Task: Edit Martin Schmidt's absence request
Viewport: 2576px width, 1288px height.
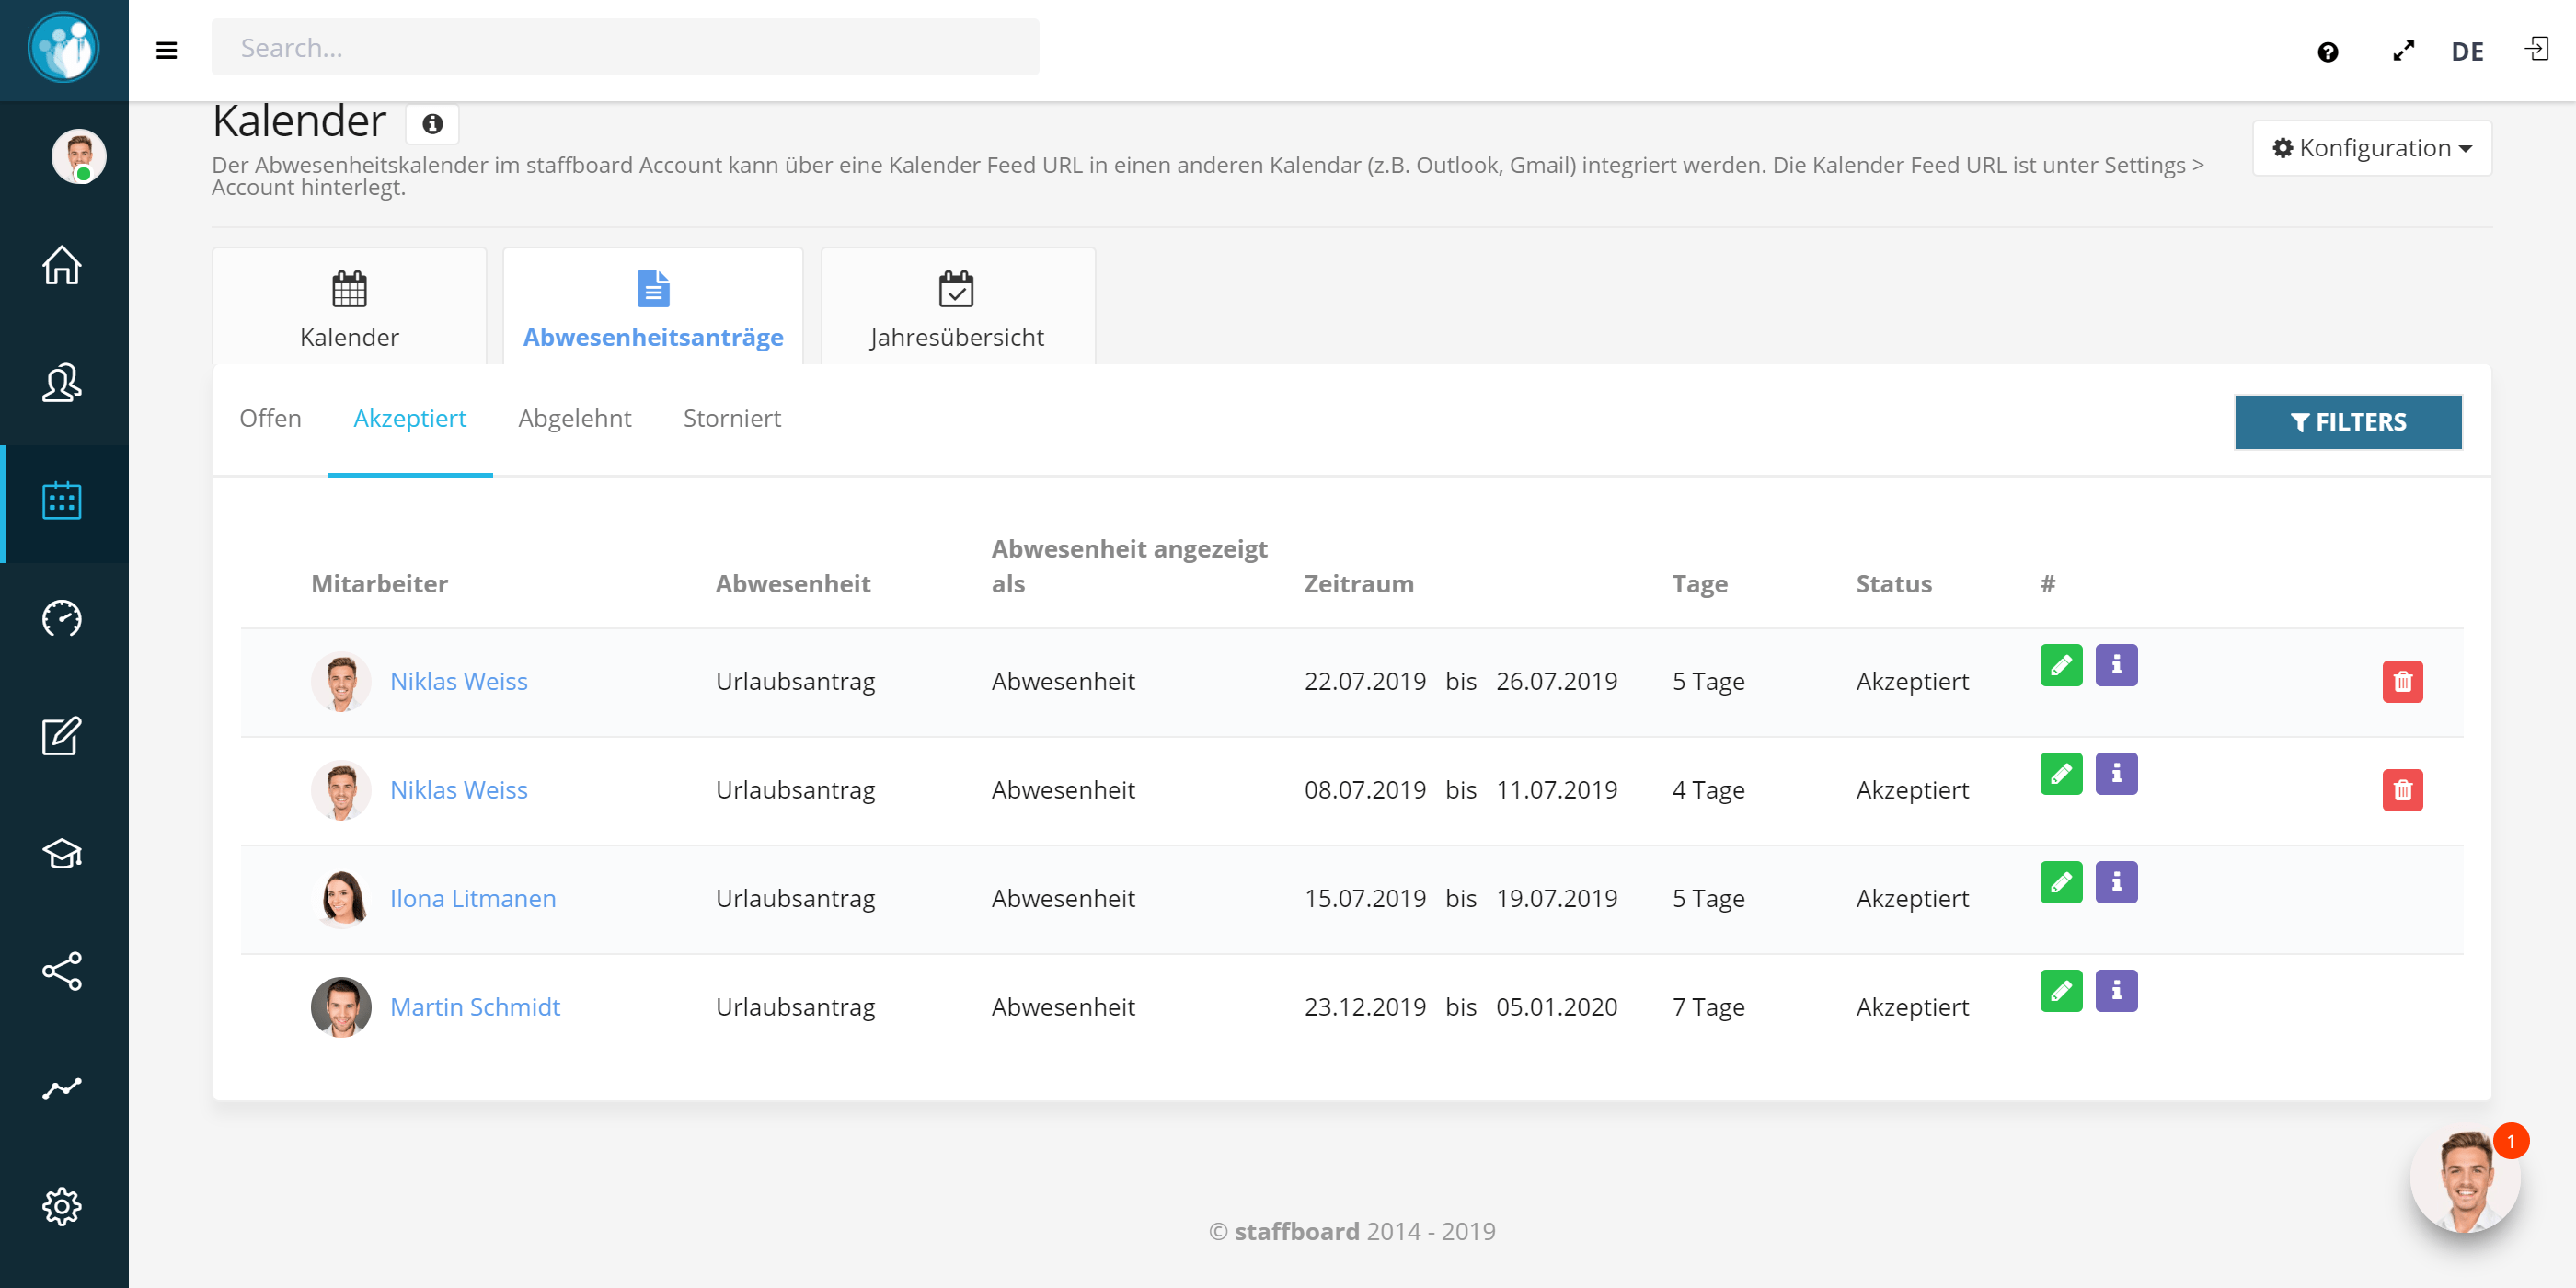Action: pos(2061,991)
